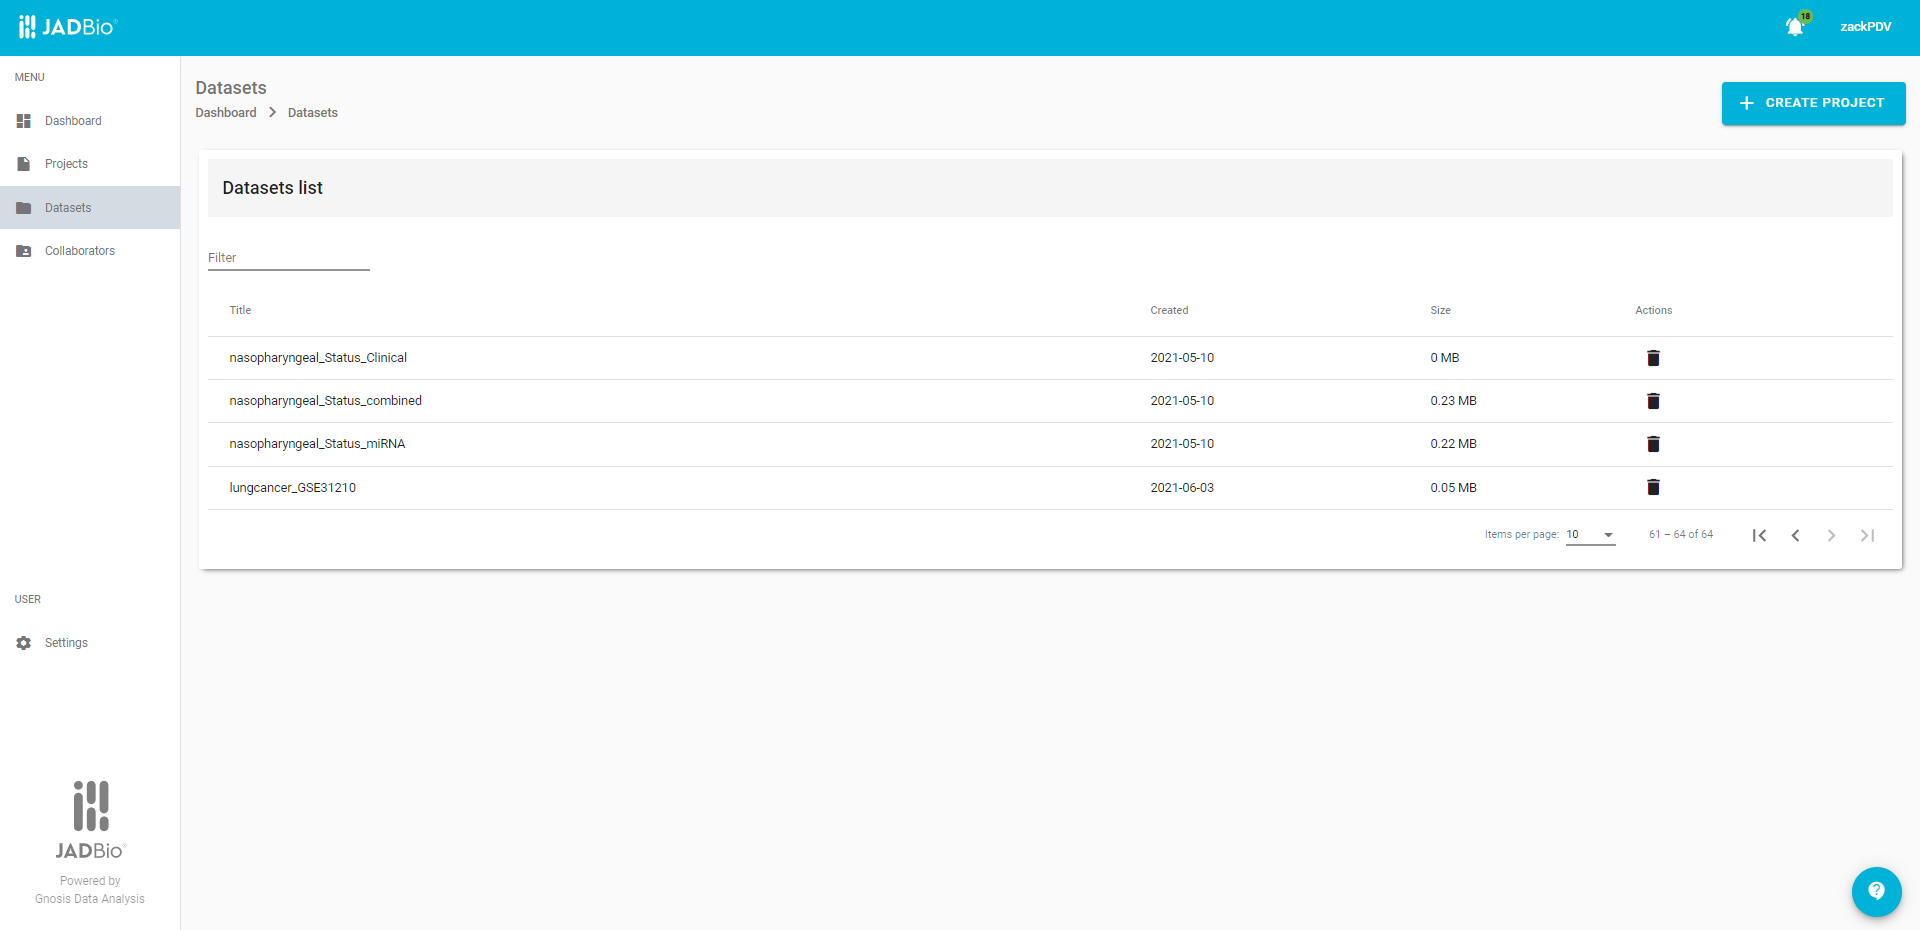The height and width of the screenshot is (930, 1920).
Task: Select Datasets in the sidebar
Action: point(90,208)
